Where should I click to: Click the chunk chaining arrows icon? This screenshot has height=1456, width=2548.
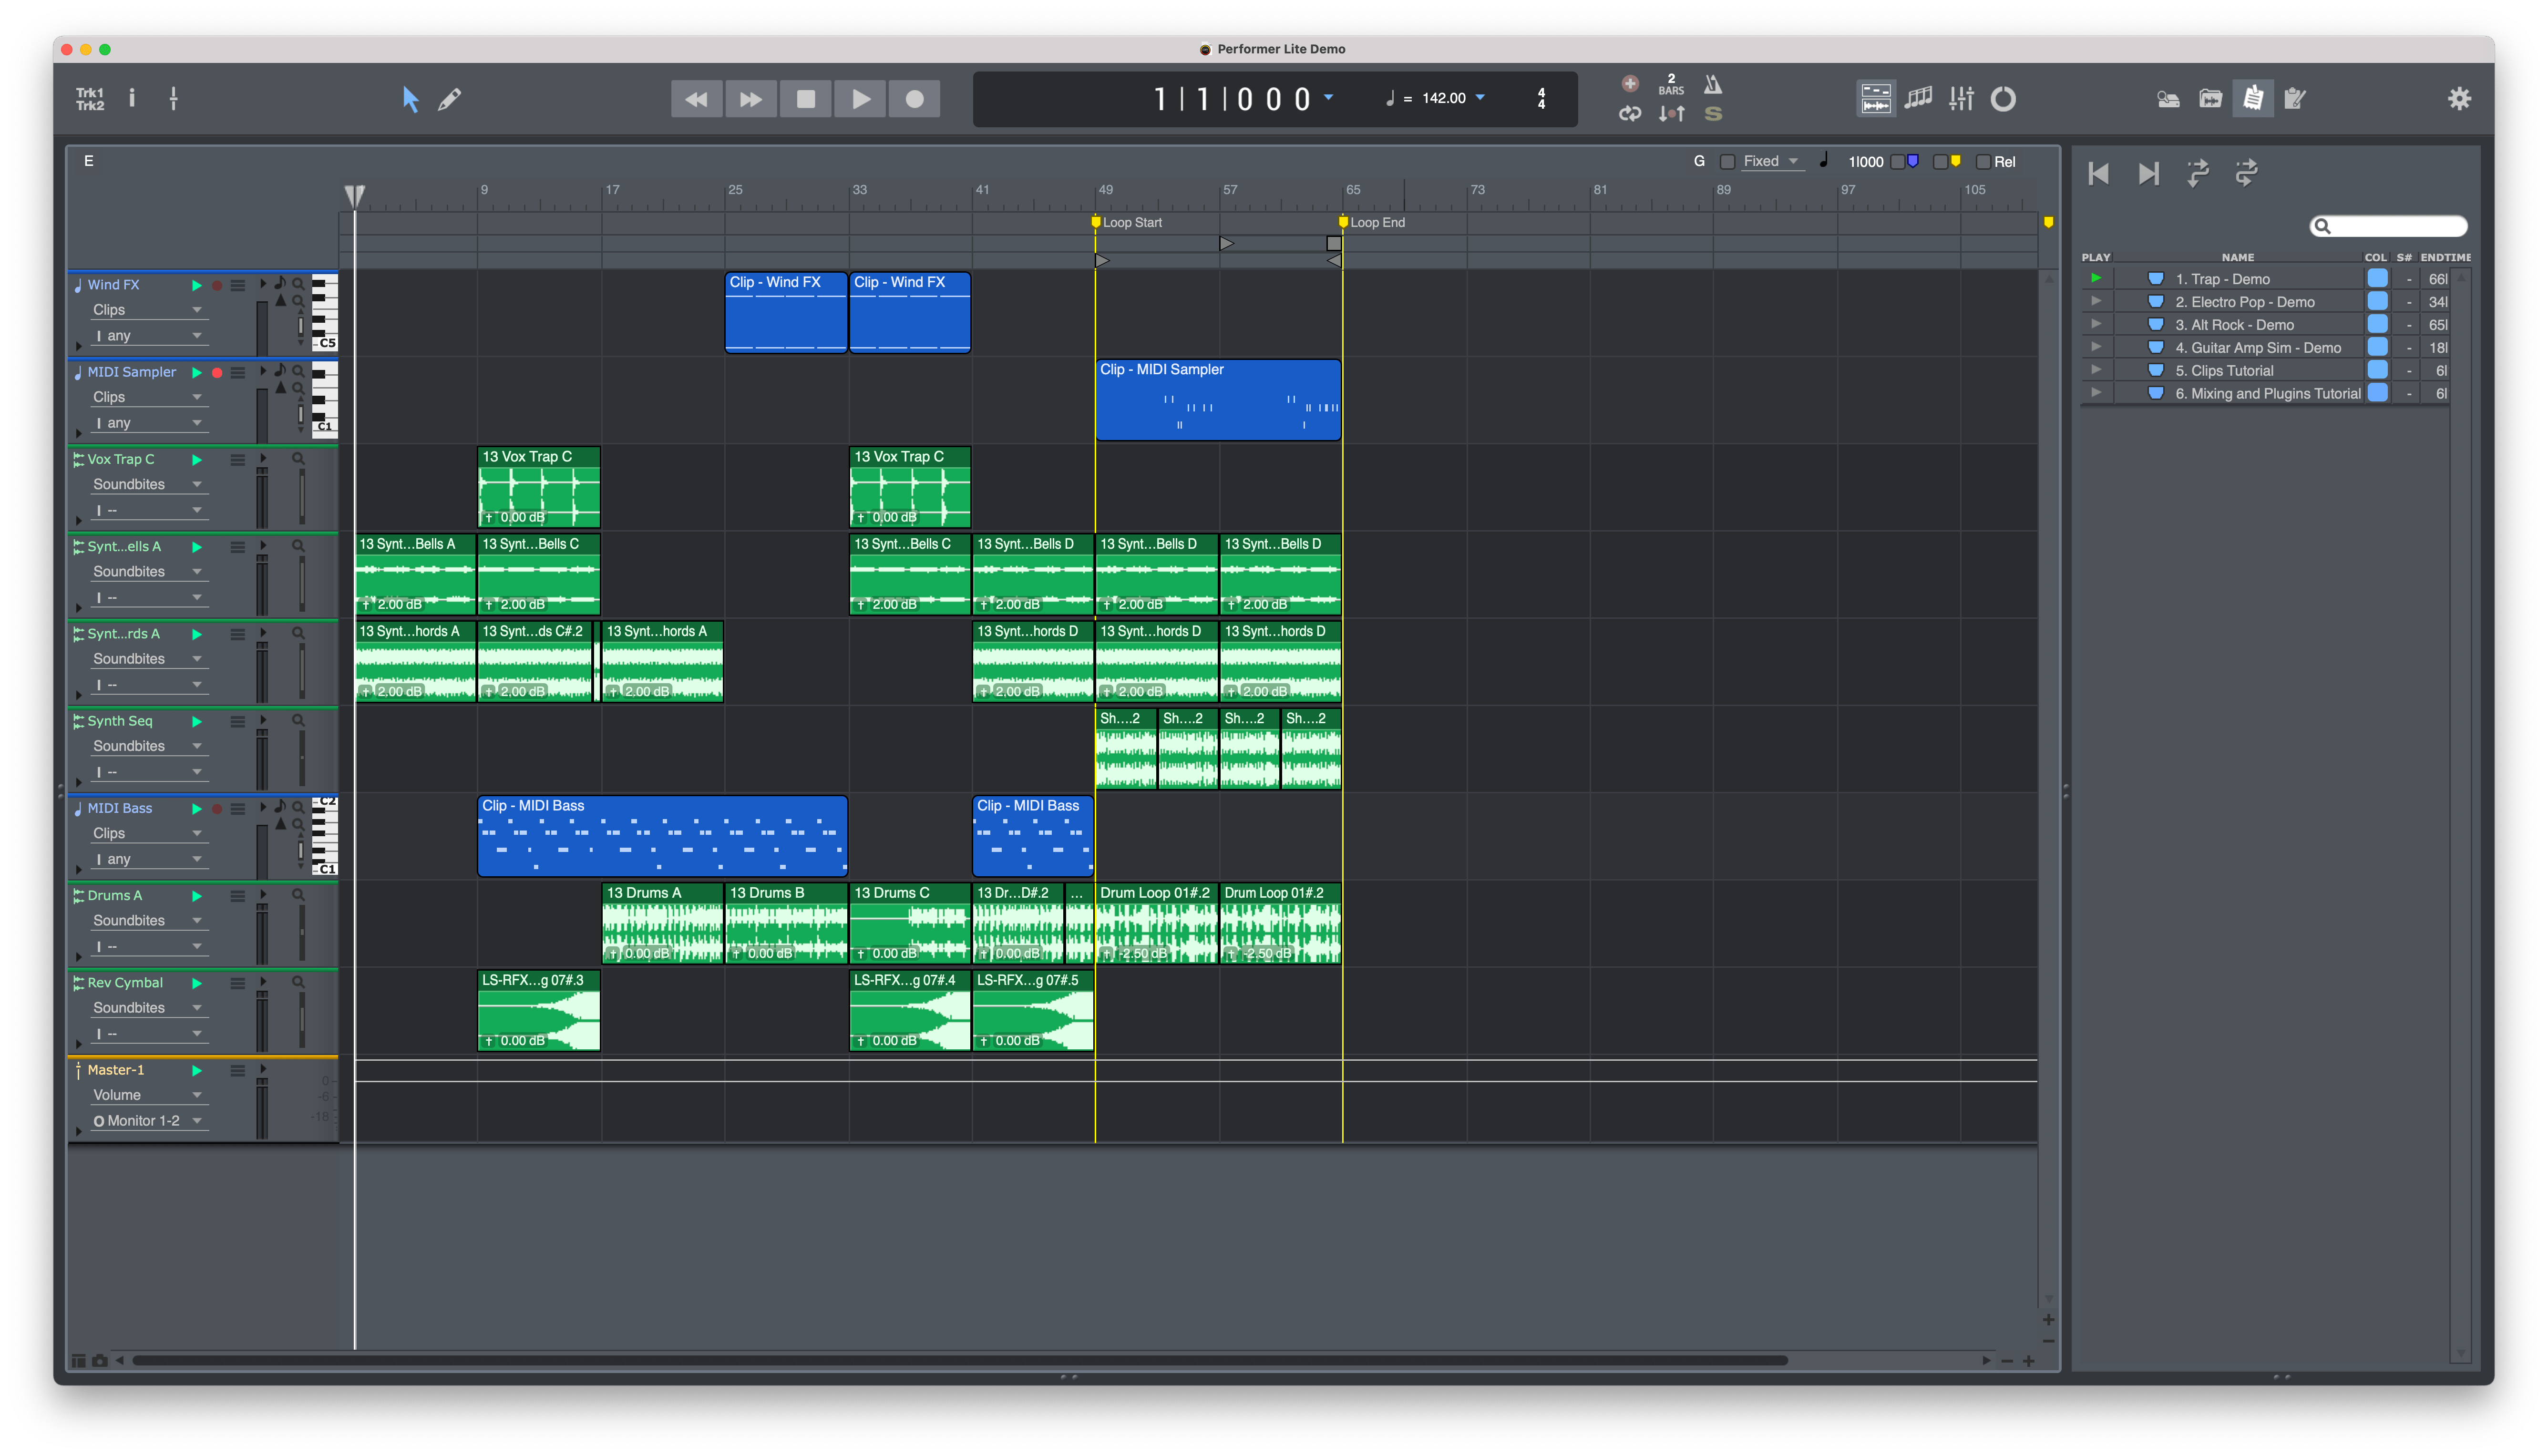point(2197,174)
